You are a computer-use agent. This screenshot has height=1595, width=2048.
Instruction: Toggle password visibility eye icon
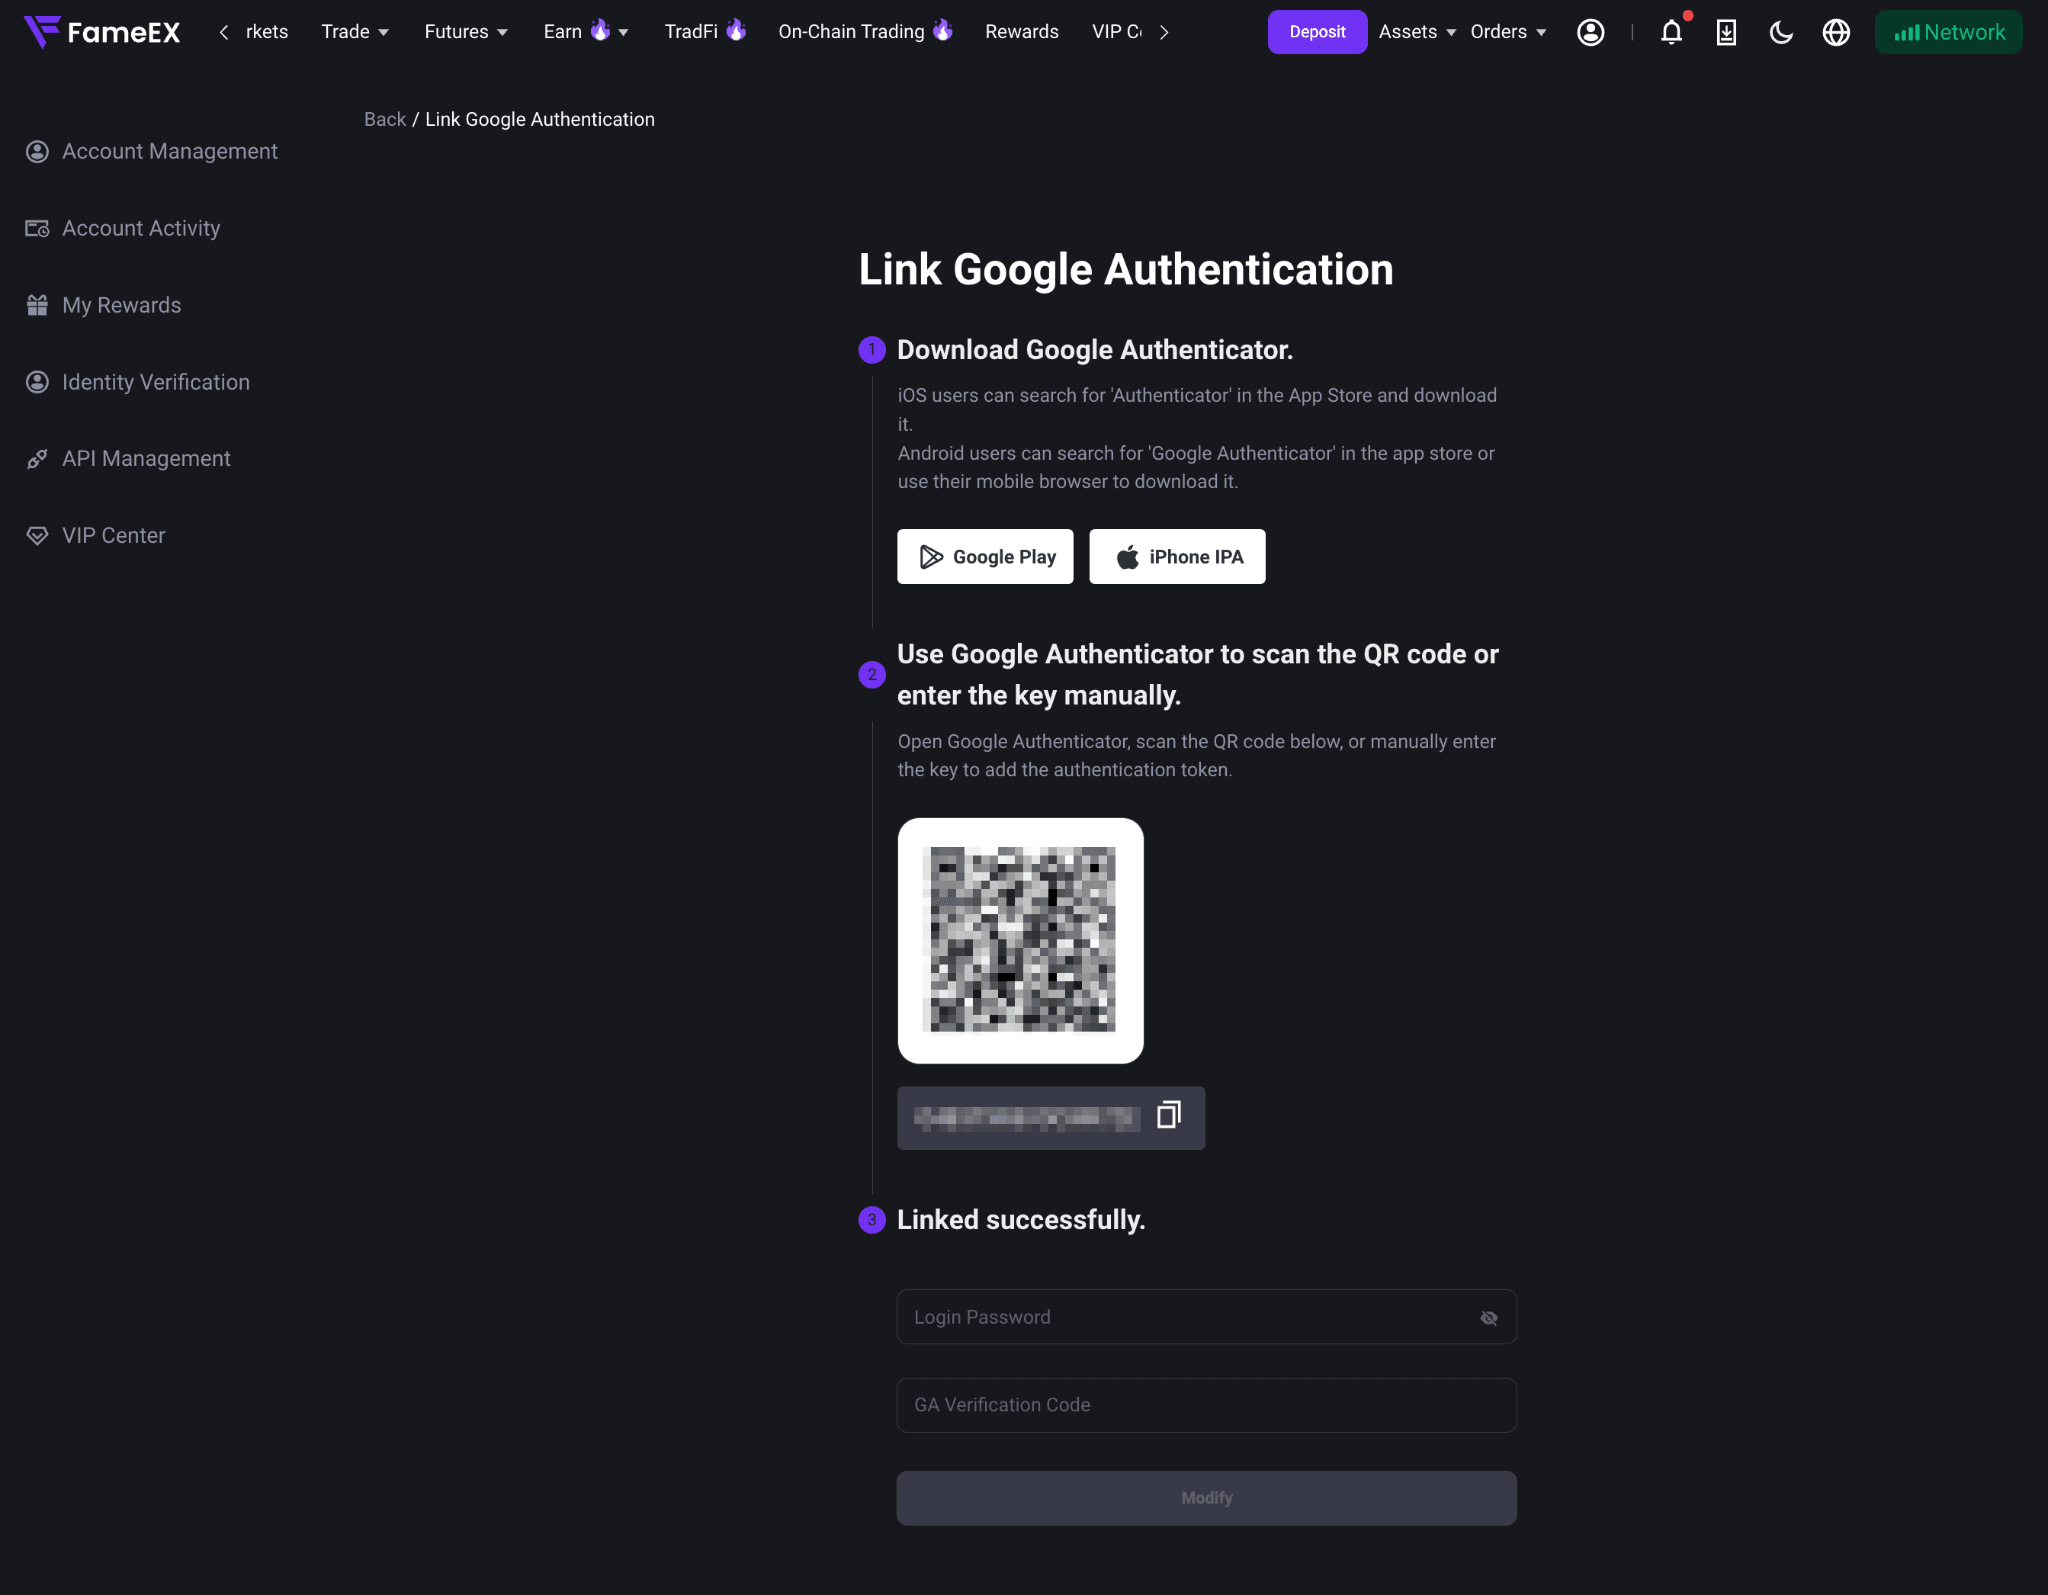[x=1489, y=1318]
